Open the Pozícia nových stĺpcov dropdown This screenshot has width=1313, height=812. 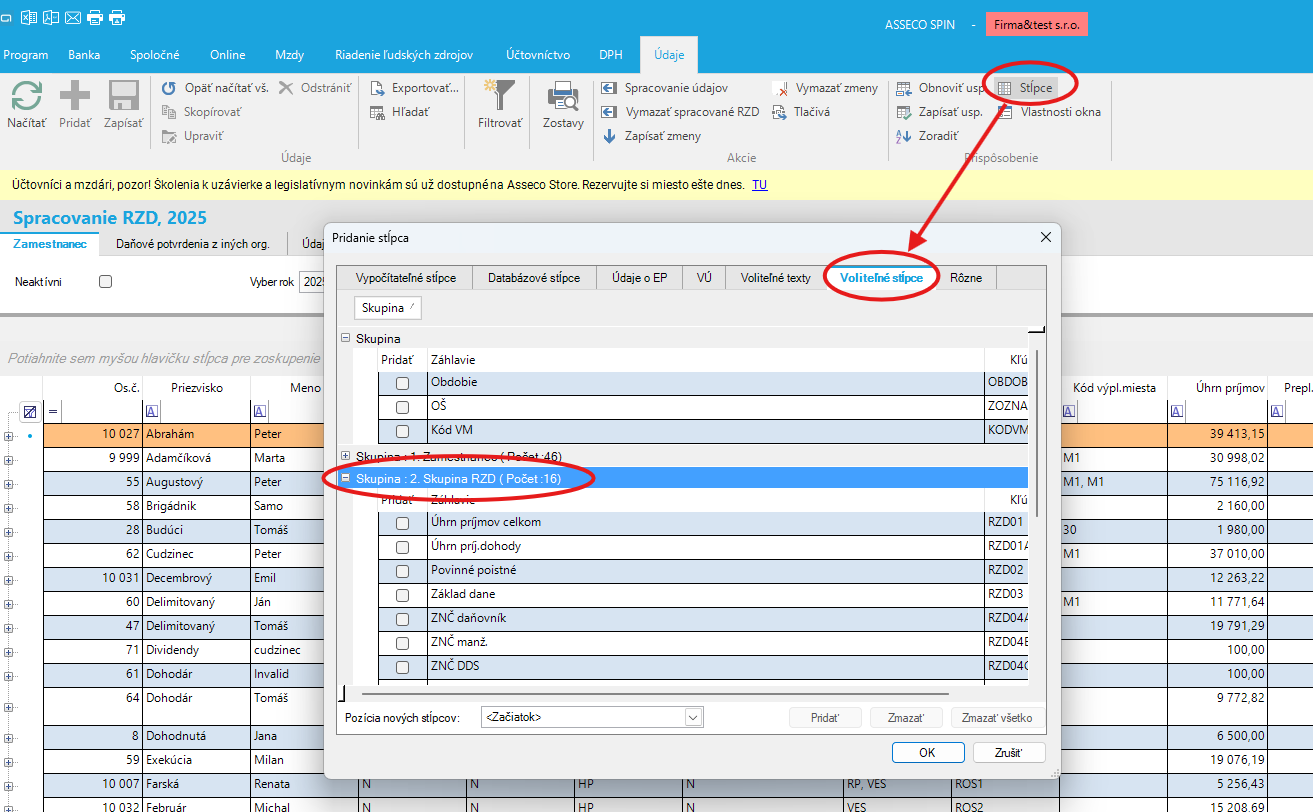[x=693, y=717]
